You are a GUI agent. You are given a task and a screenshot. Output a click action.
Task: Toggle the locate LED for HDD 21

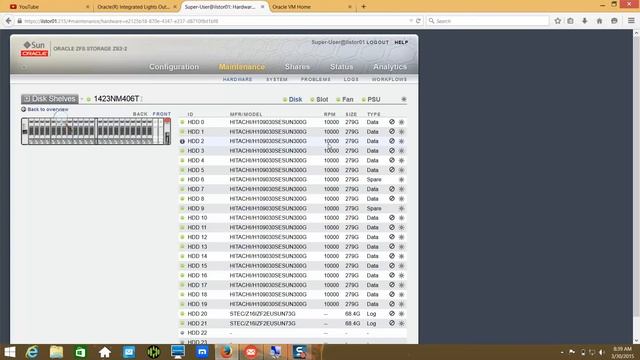pyautogui.click(x=401, y=323)
